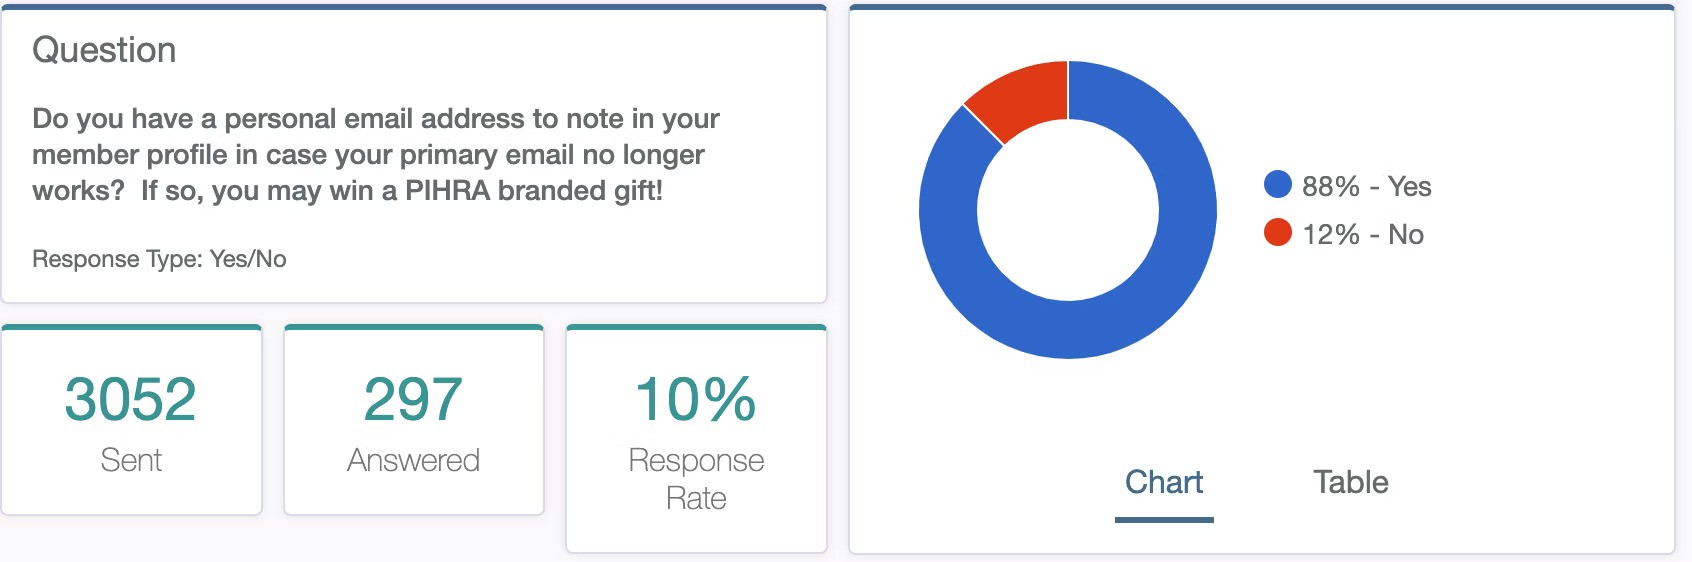This screenshot has height=562, width=1692.
Task: Click the Answered label
Action: pos(413,460)
